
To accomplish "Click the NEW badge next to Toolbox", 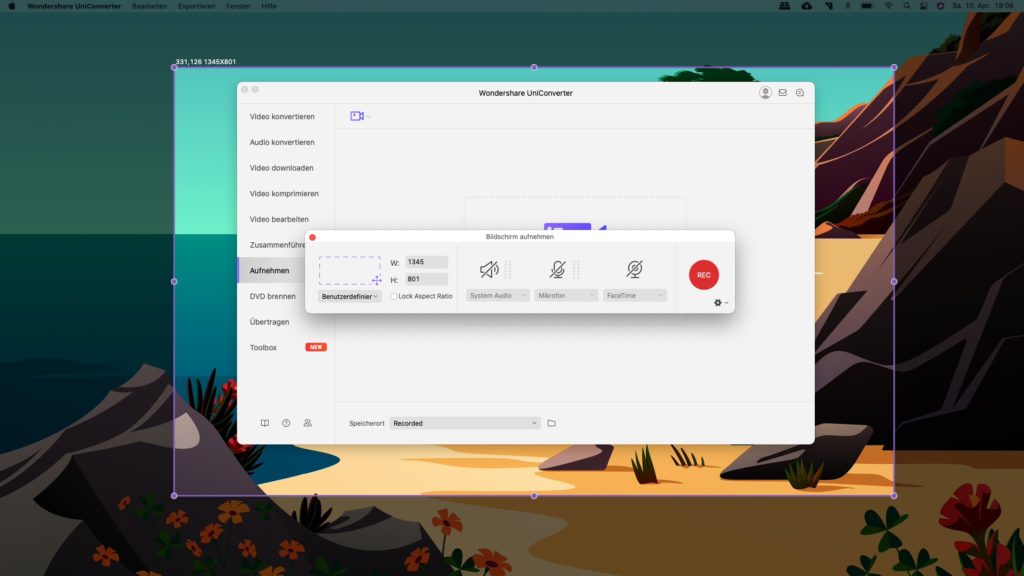I will point(316,347).
